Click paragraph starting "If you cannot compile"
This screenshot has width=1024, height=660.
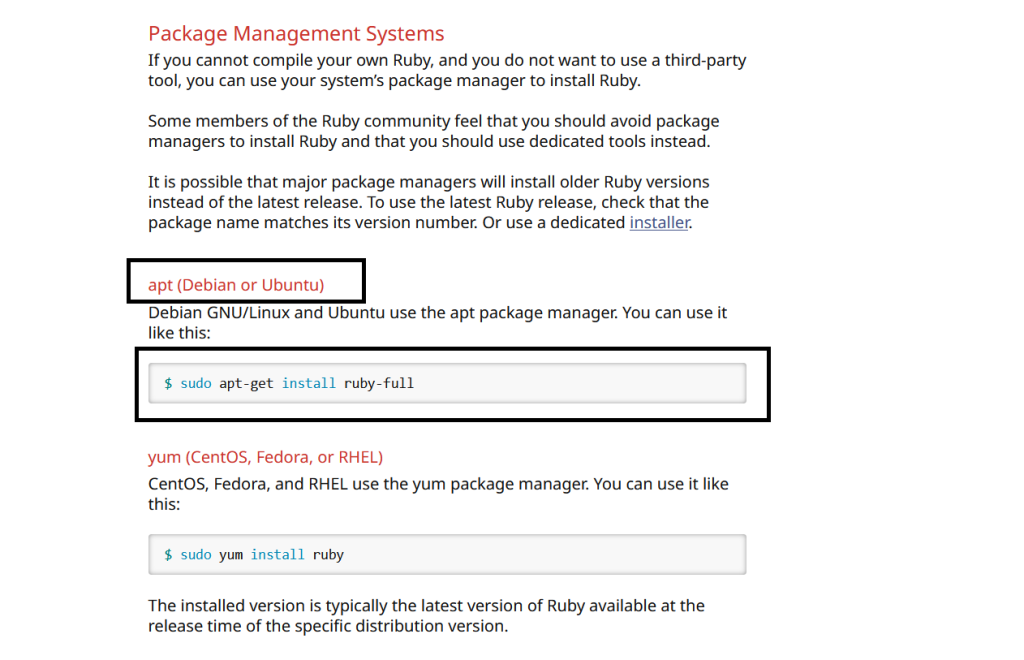click(x=446, y=70)
